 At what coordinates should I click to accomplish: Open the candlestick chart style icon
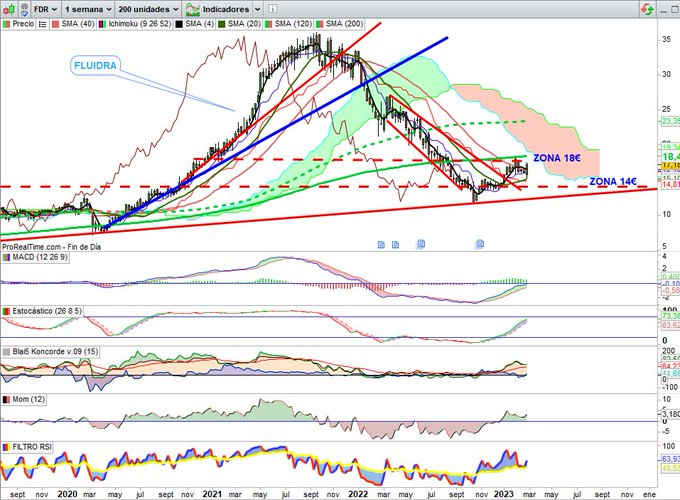pos(9,9)
